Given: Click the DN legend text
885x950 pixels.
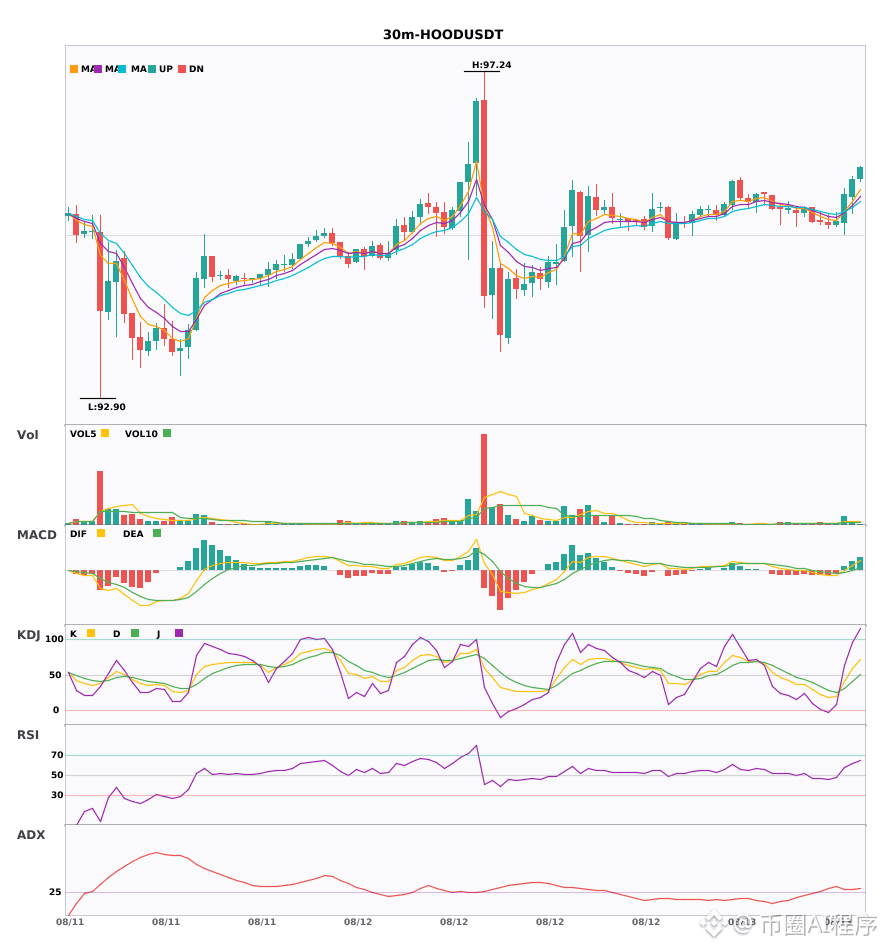Looking at the screenshot, I should [x=196, y=69].
